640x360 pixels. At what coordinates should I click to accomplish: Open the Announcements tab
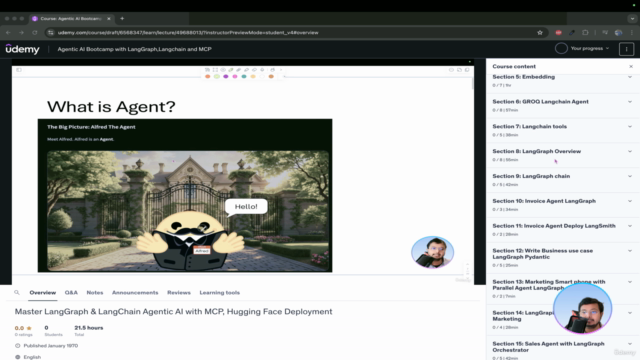tap(135, 292)
